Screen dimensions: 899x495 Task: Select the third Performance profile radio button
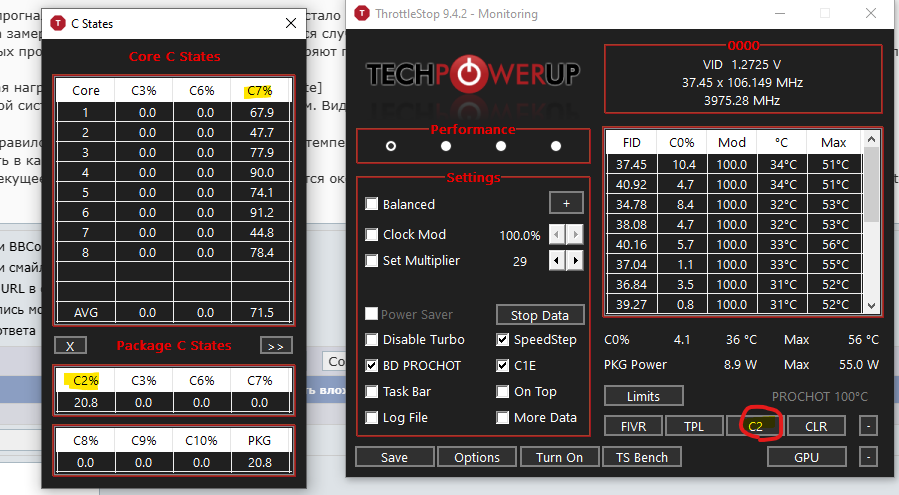(x=501, y=146)
